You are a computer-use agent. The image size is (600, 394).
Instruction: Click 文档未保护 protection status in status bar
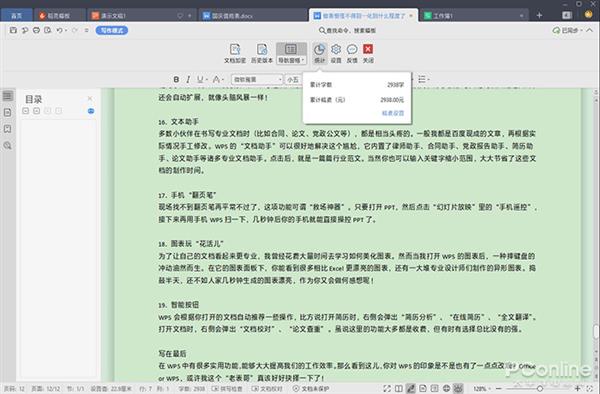[x=311, y=389]
